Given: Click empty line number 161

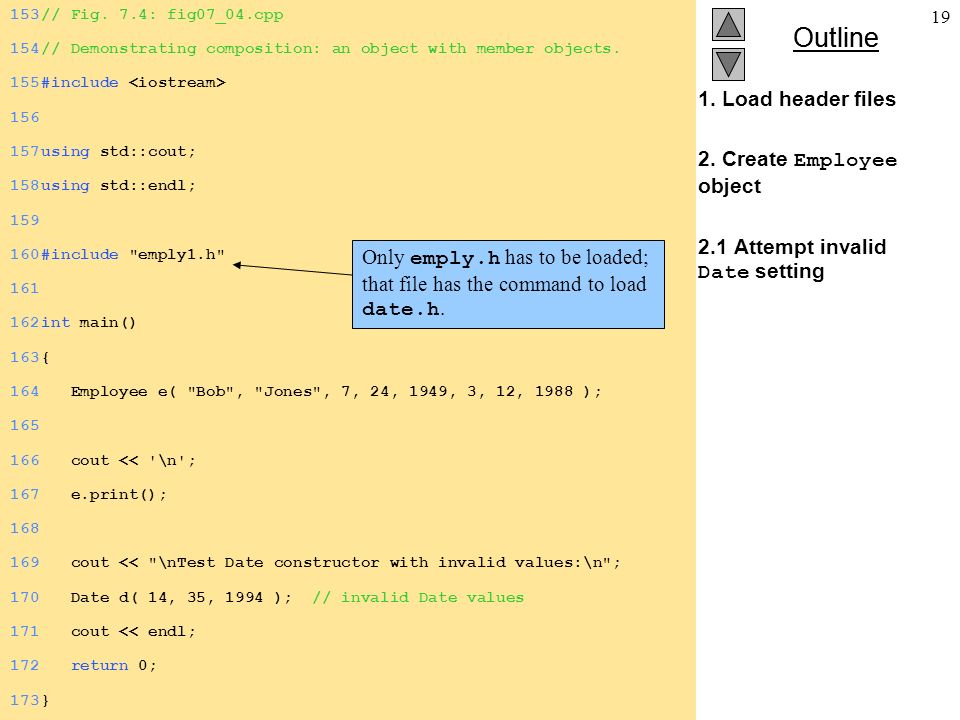Looking at the screenshot, I should (x=24, y=288).
